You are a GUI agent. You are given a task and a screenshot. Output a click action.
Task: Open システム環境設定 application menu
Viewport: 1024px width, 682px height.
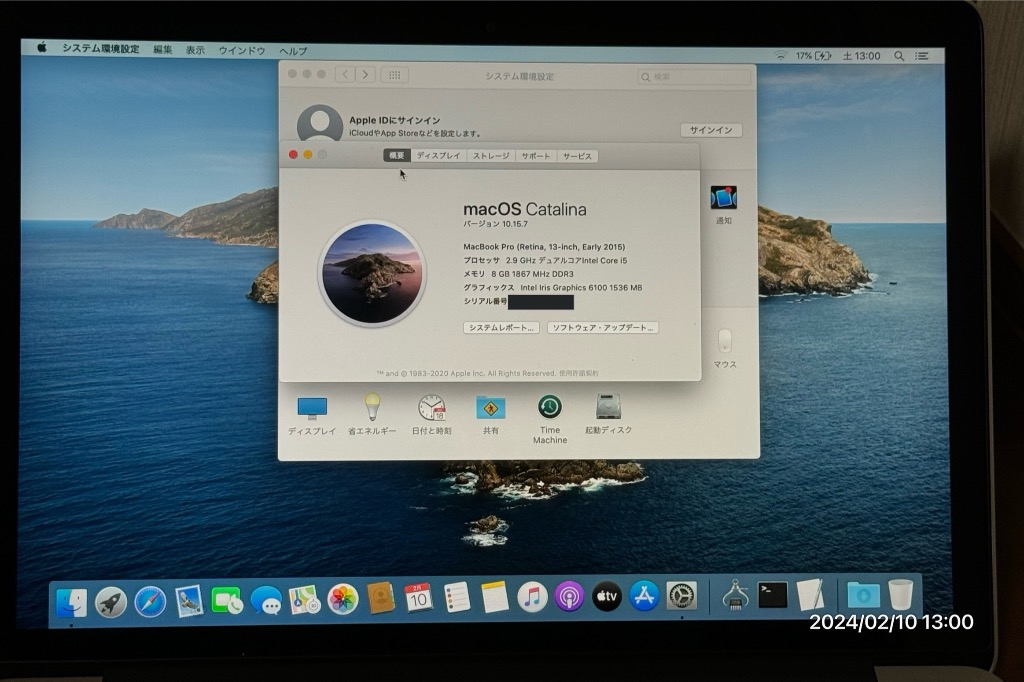(101, 49)
